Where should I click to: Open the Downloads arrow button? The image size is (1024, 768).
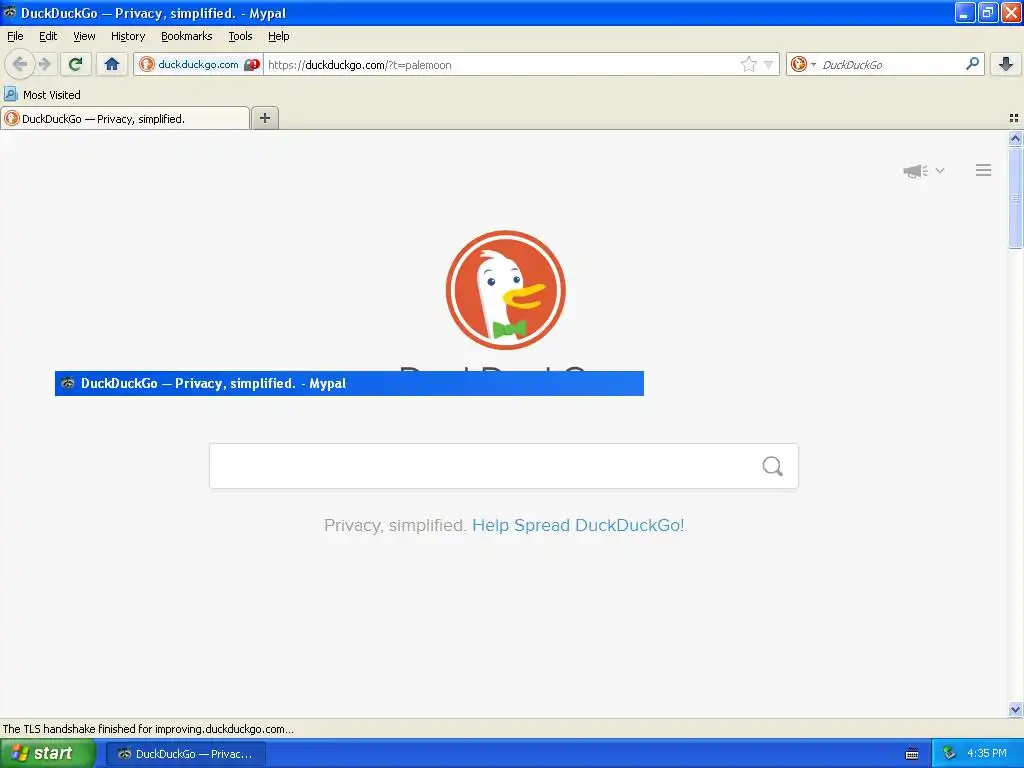pos(1006,64)
